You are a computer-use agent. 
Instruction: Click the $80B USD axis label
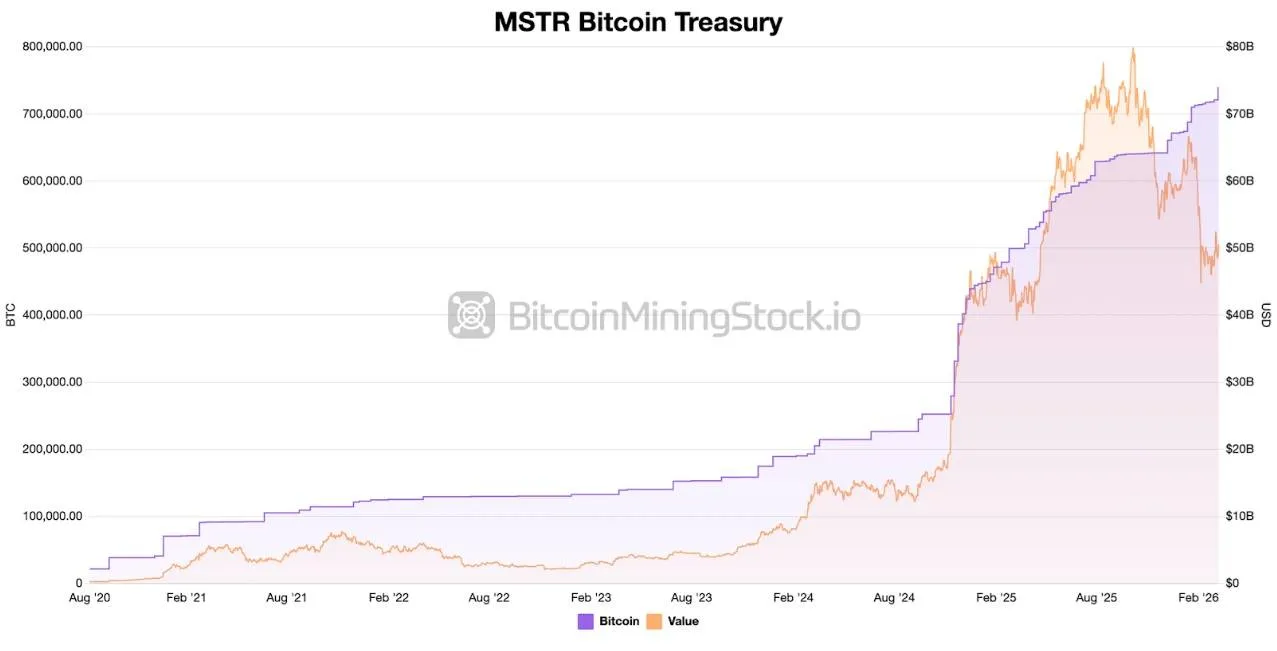[1240, 46]
